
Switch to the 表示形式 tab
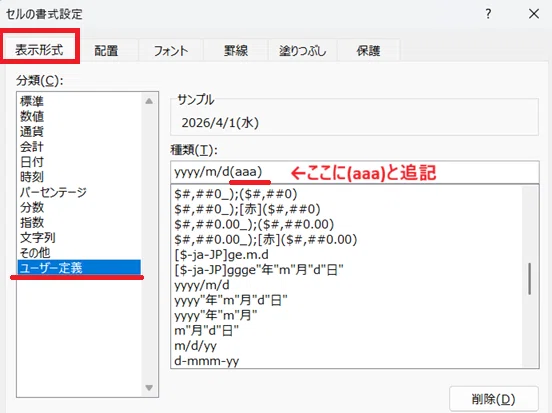[40, 49]
